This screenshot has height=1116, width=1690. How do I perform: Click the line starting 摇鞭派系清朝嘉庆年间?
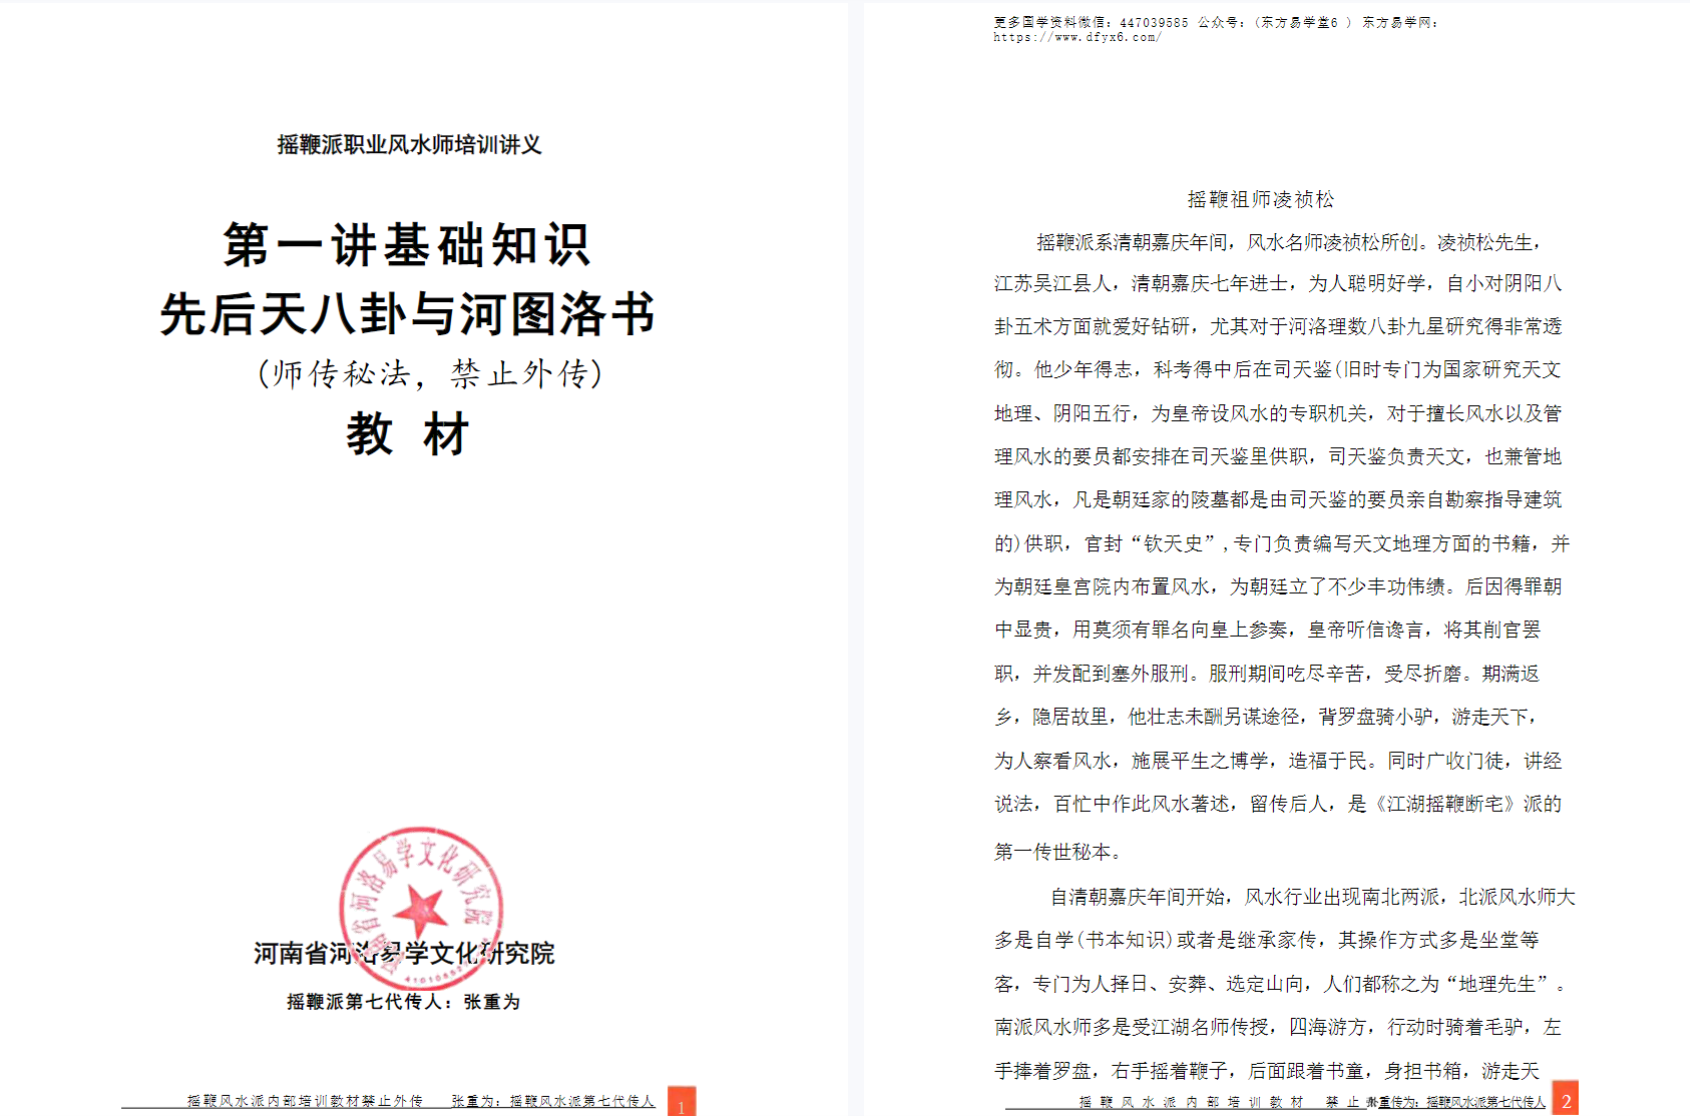[x=1290, y=242]
